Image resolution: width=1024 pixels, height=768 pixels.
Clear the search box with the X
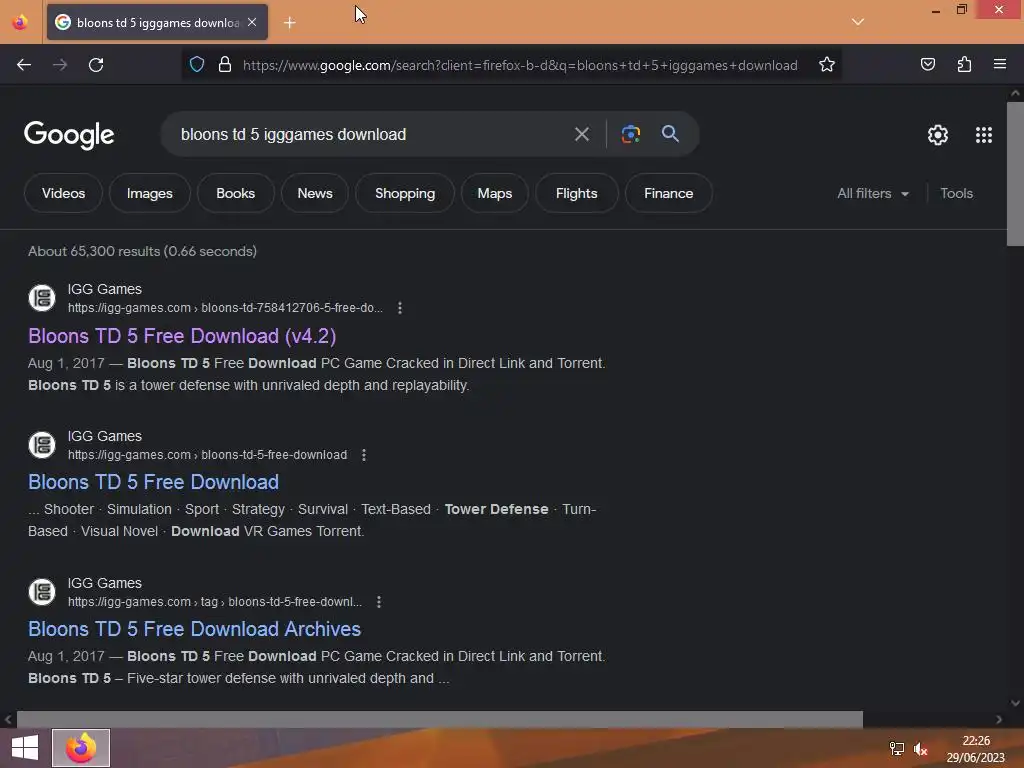click(x=581, y=135)
